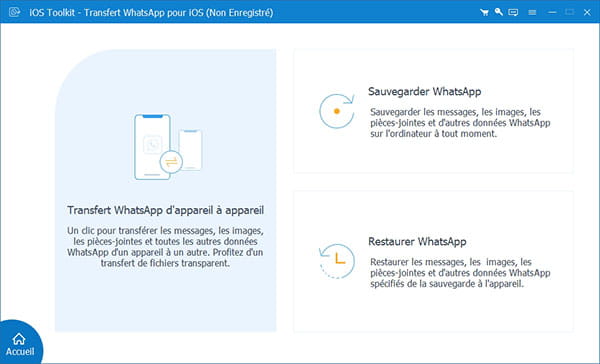The image size is (600, 364).
Task: Select the restore clock icon
Action: (337, 261)
